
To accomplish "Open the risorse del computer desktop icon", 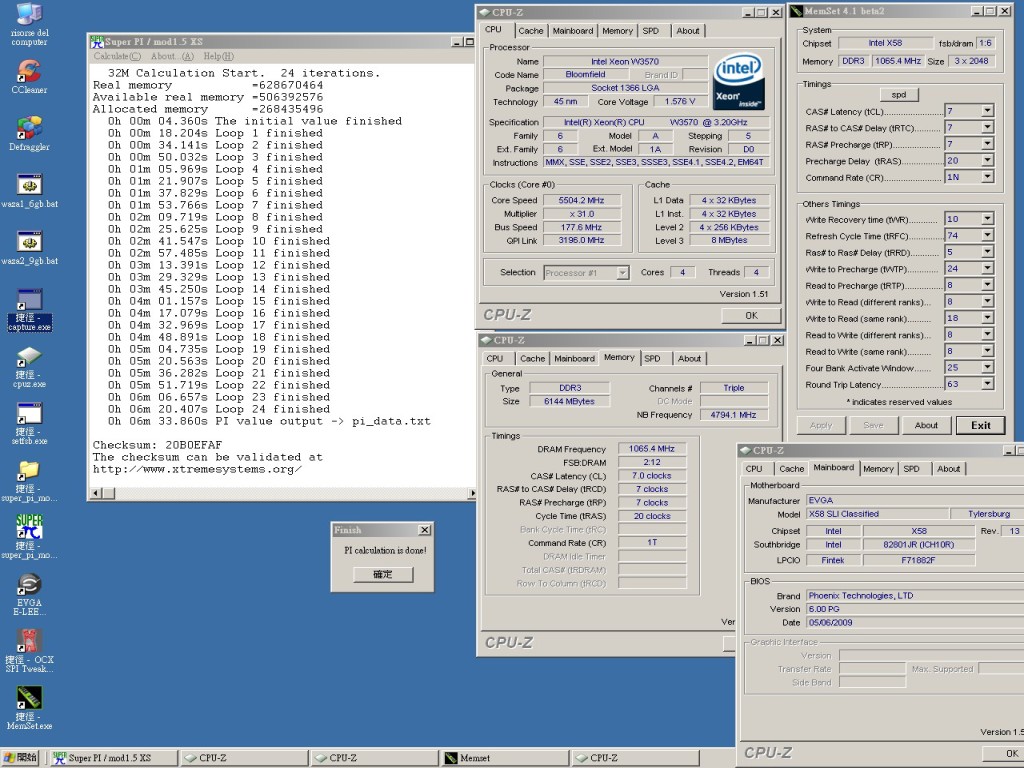I will click(x=29, y=24).
